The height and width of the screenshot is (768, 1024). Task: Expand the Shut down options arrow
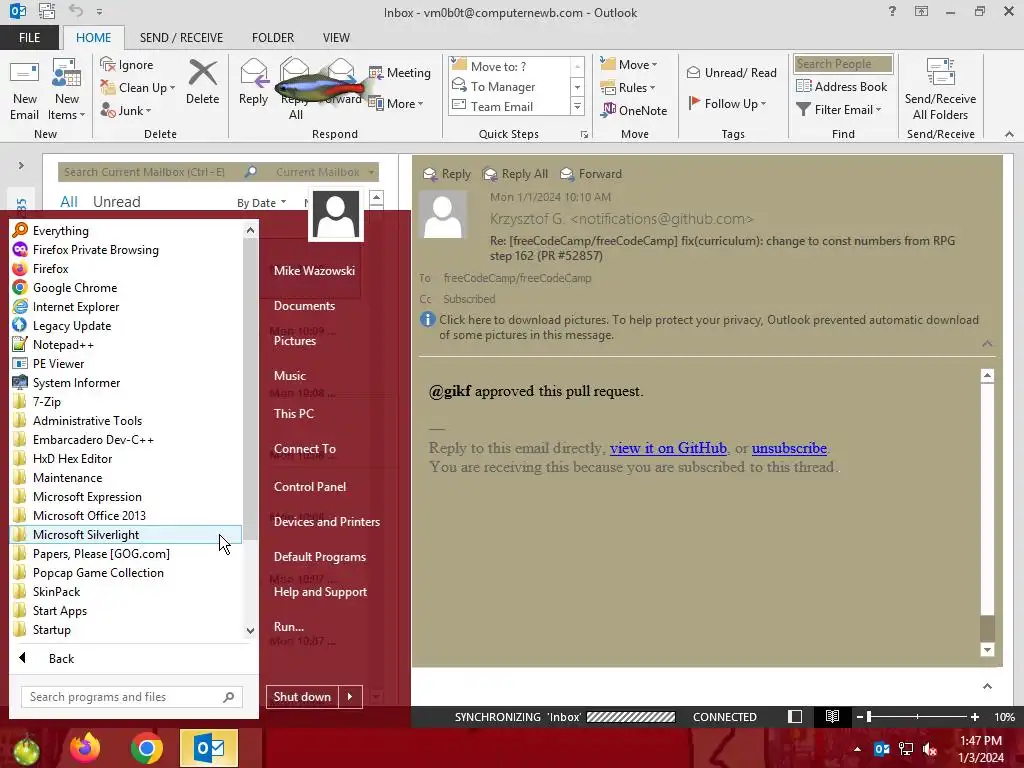pos(350,697)
